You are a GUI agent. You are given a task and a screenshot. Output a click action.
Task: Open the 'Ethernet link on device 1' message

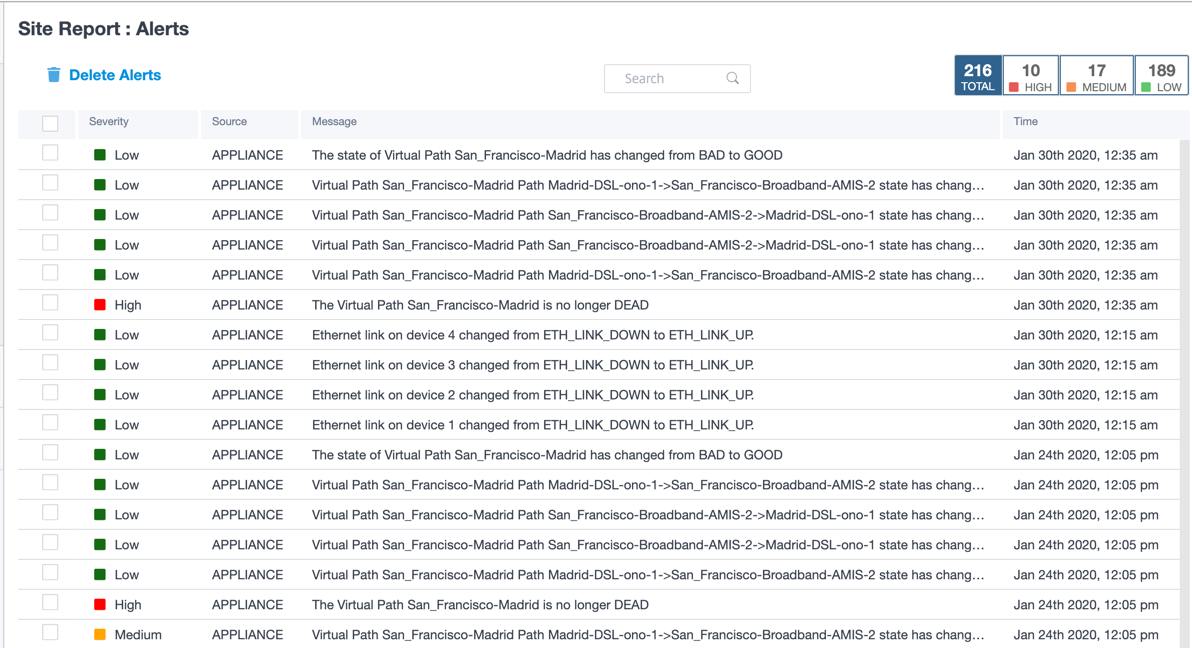pos(533,425)
